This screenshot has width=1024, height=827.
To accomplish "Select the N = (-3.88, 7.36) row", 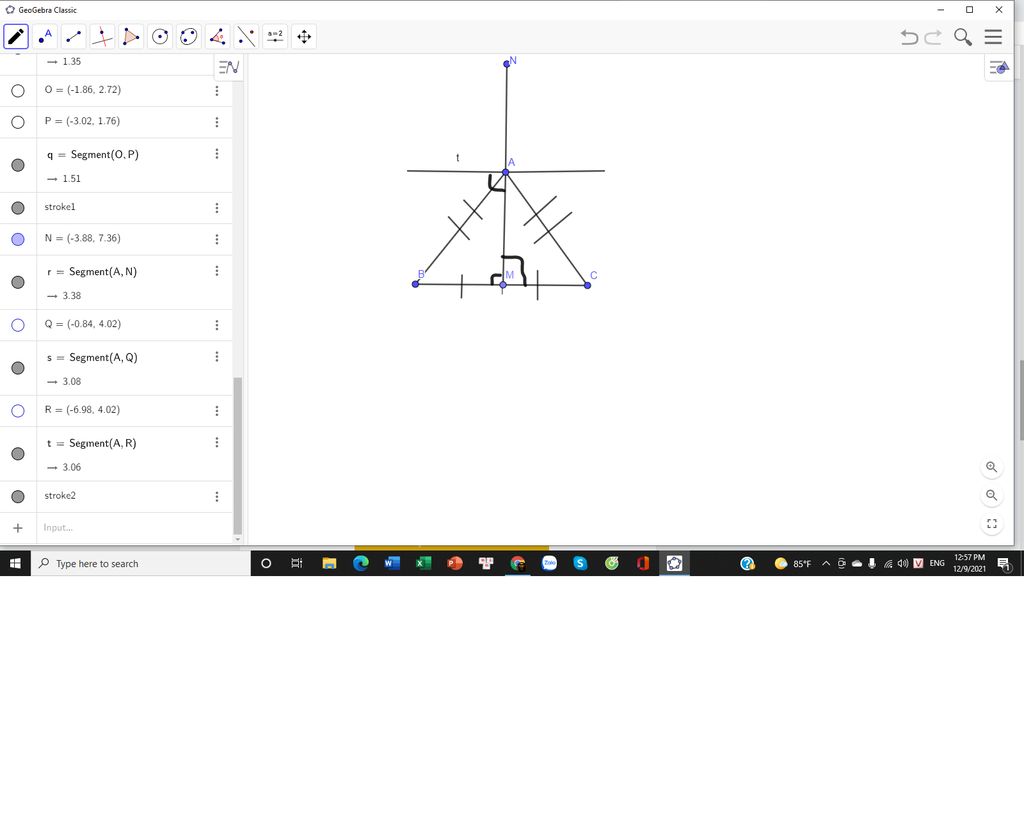I will (x=116, y=239).
